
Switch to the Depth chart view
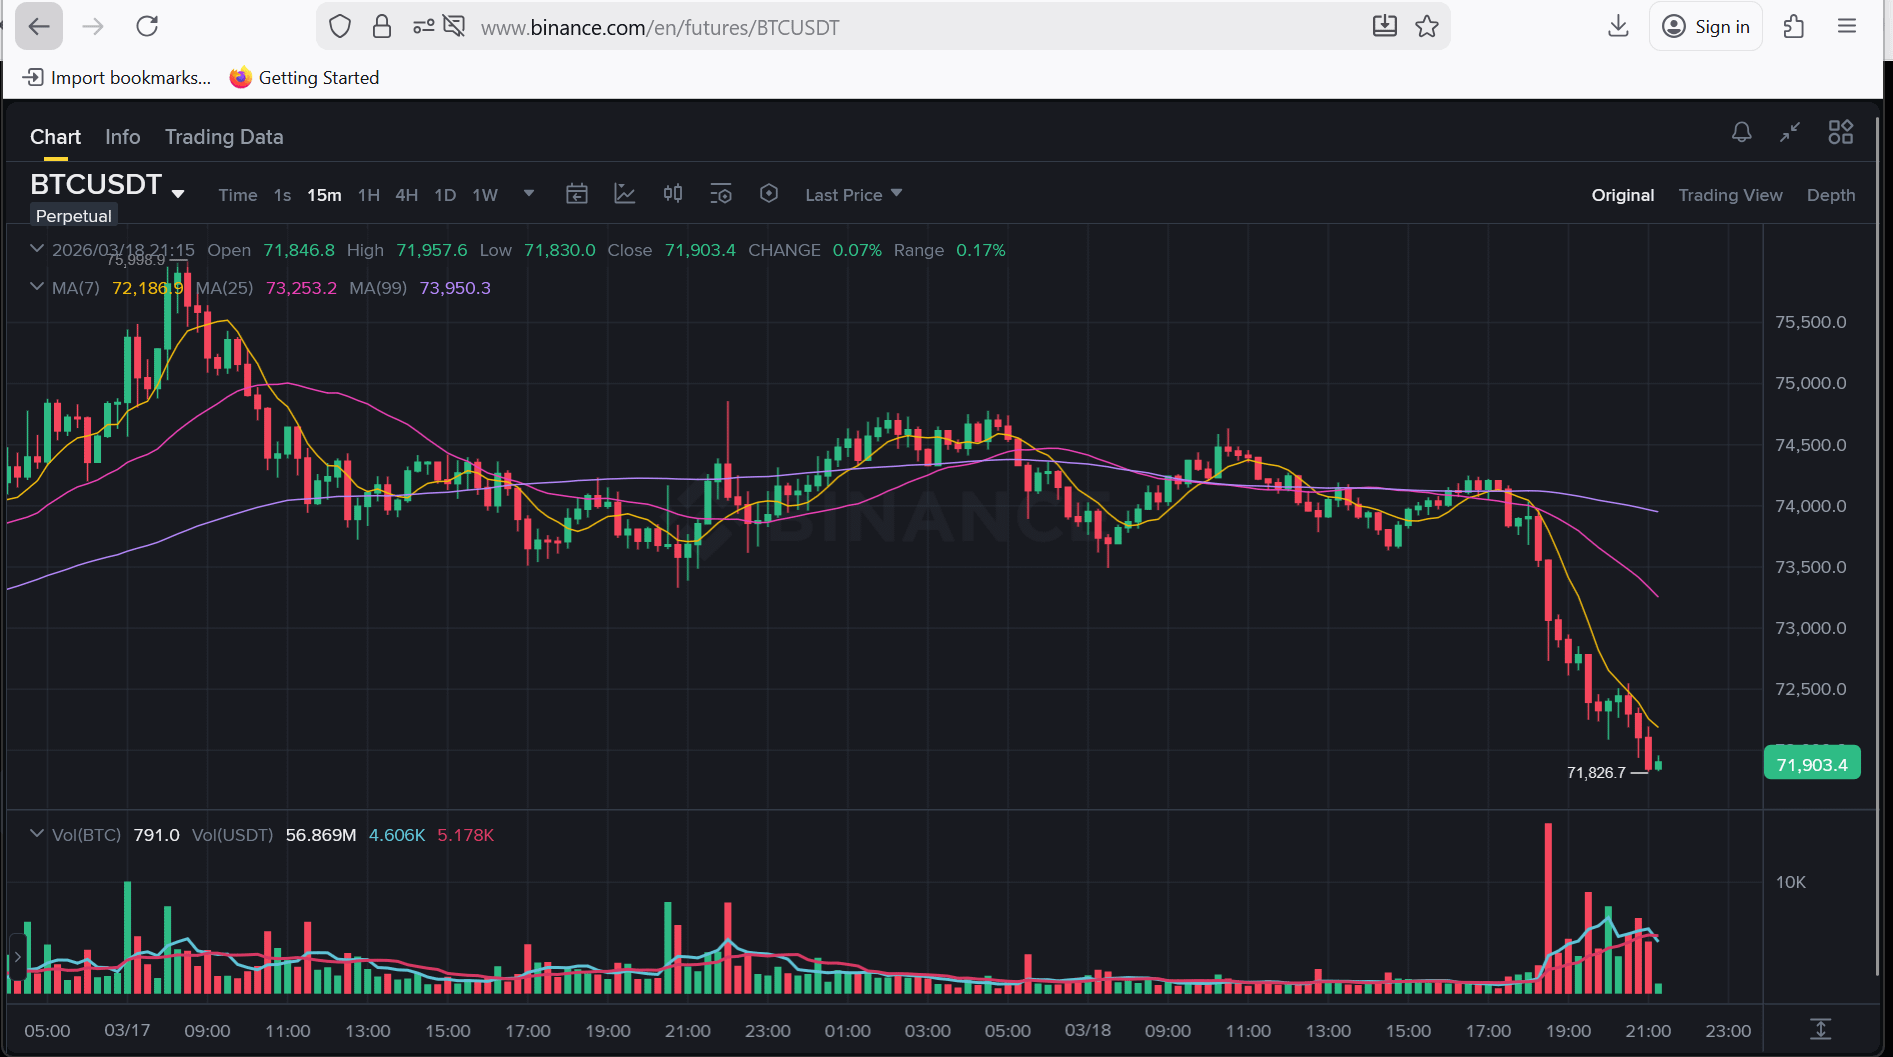pos(1831,195)
